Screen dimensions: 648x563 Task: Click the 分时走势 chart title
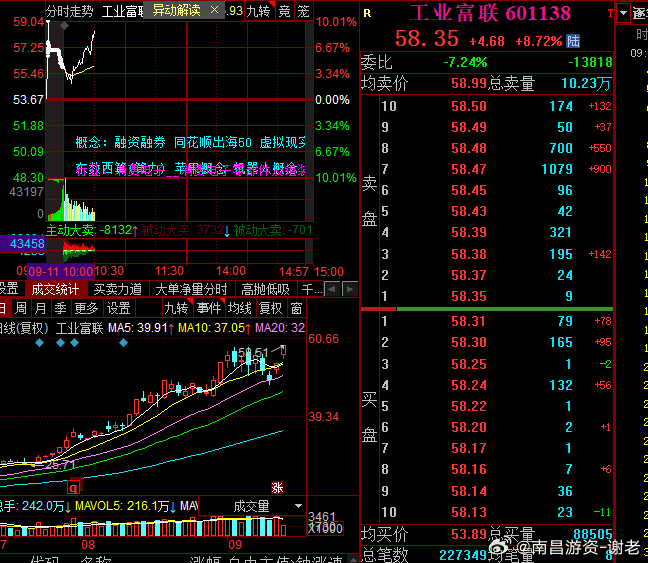pos(69,11)
